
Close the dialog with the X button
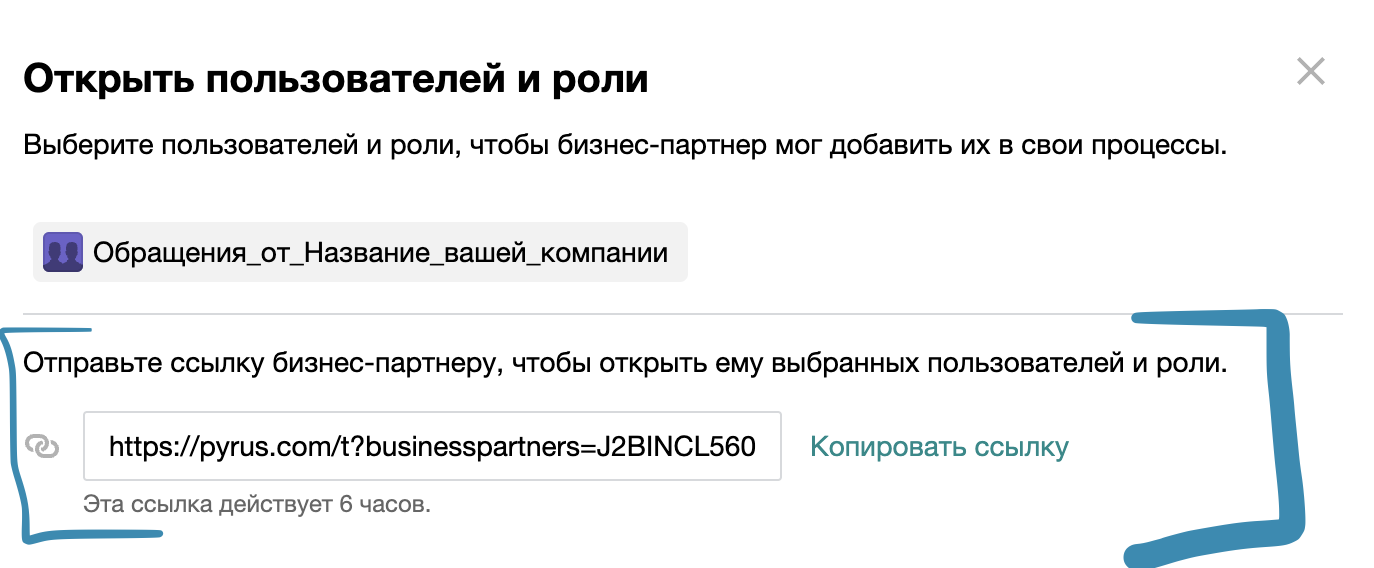pos(1310,72)
